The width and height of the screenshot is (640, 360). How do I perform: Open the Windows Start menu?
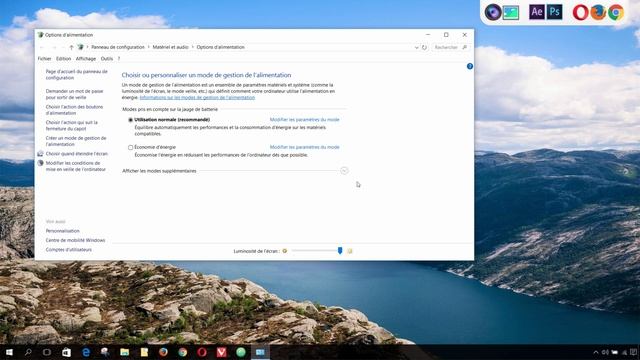click(9, 352)
